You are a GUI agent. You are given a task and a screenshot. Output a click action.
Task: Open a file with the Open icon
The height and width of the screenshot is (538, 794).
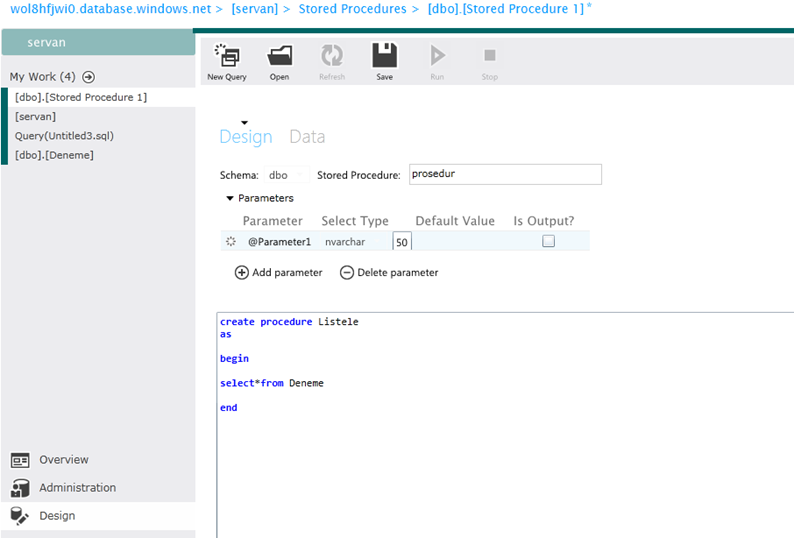pyautogui.click(x=280, y=56)
